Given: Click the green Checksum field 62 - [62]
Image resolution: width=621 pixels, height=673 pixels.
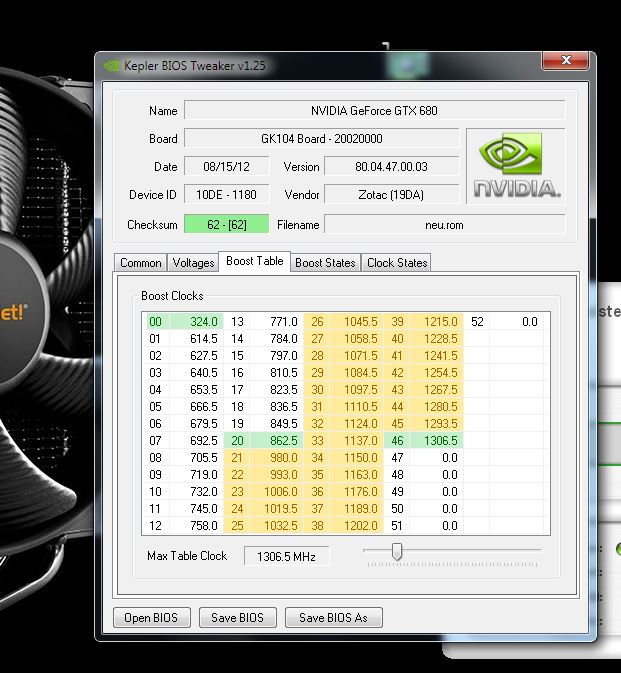Looking at the screenshot, I should (227, 224).
